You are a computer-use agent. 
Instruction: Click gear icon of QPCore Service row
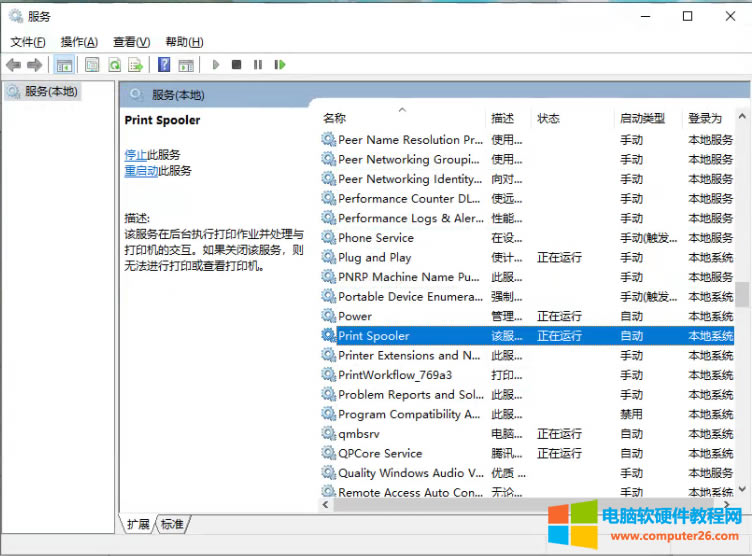(329, 453)
